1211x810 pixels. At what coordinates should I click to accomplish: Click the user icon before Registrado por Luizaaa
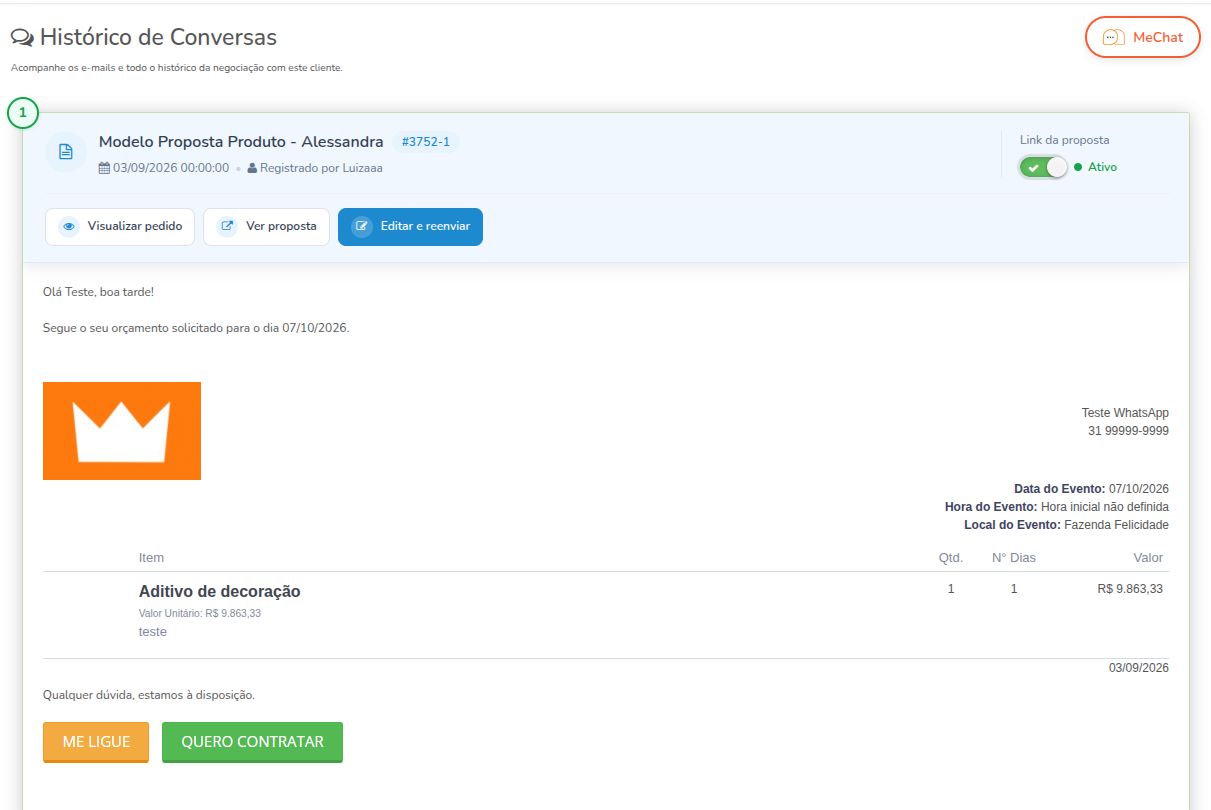[252, 168]
